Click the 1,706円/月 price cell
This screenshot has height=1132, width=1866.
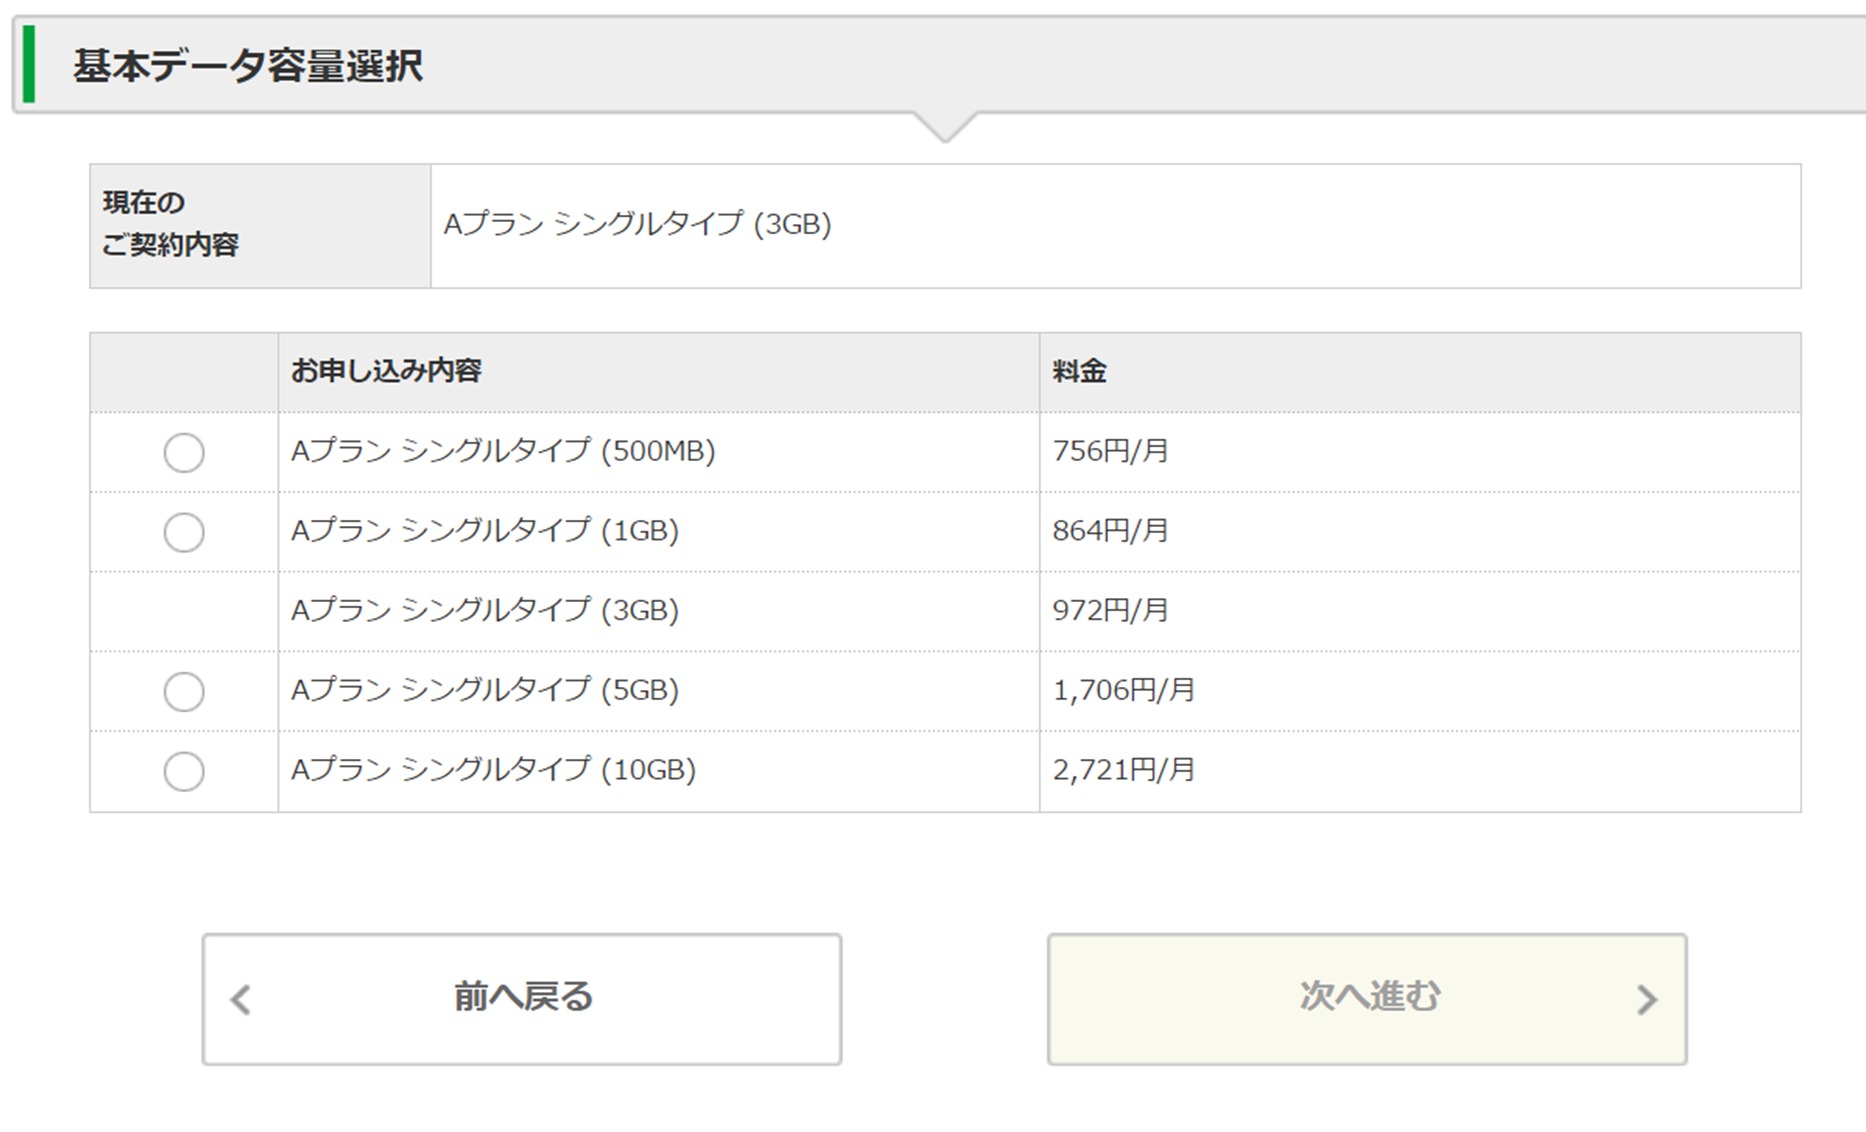pyautogui.click(x=1123, y=690)
